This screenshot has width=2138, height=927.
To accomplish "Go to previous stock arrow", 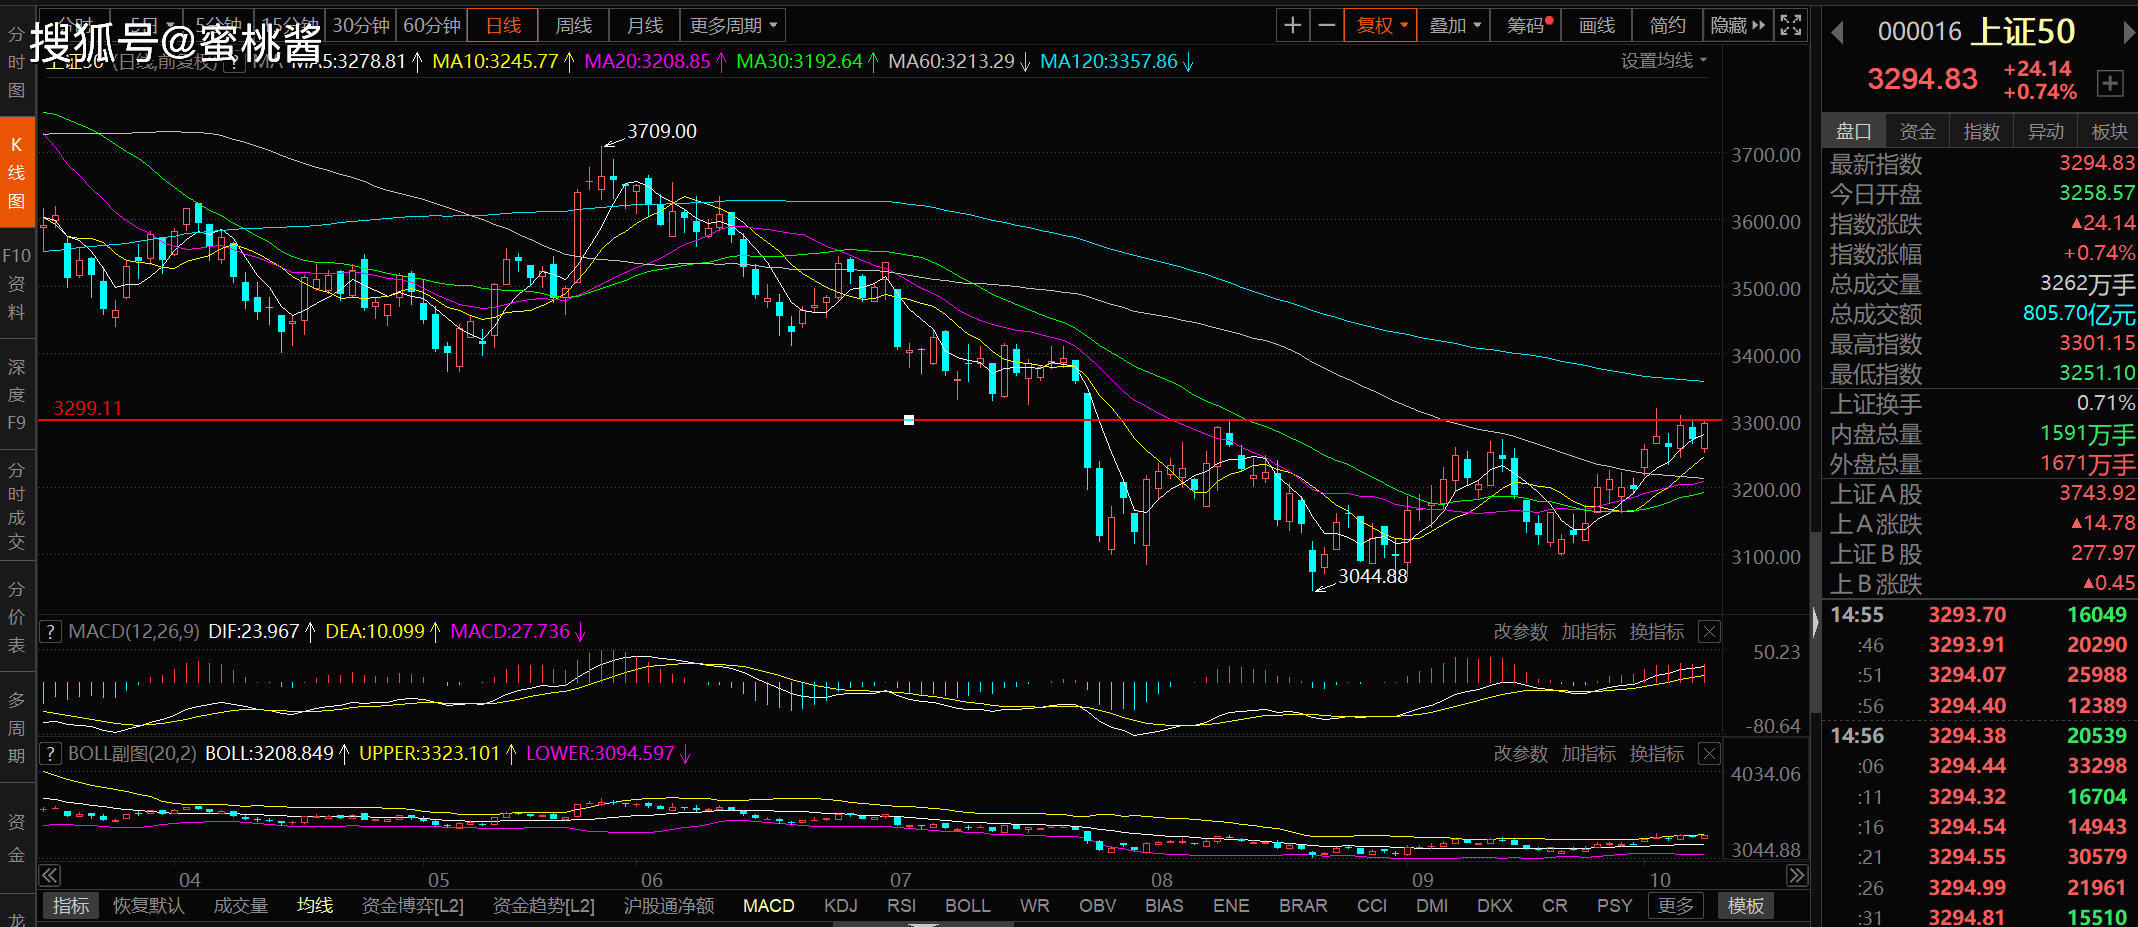I will pyautogui.click(x=1837, y=33).
